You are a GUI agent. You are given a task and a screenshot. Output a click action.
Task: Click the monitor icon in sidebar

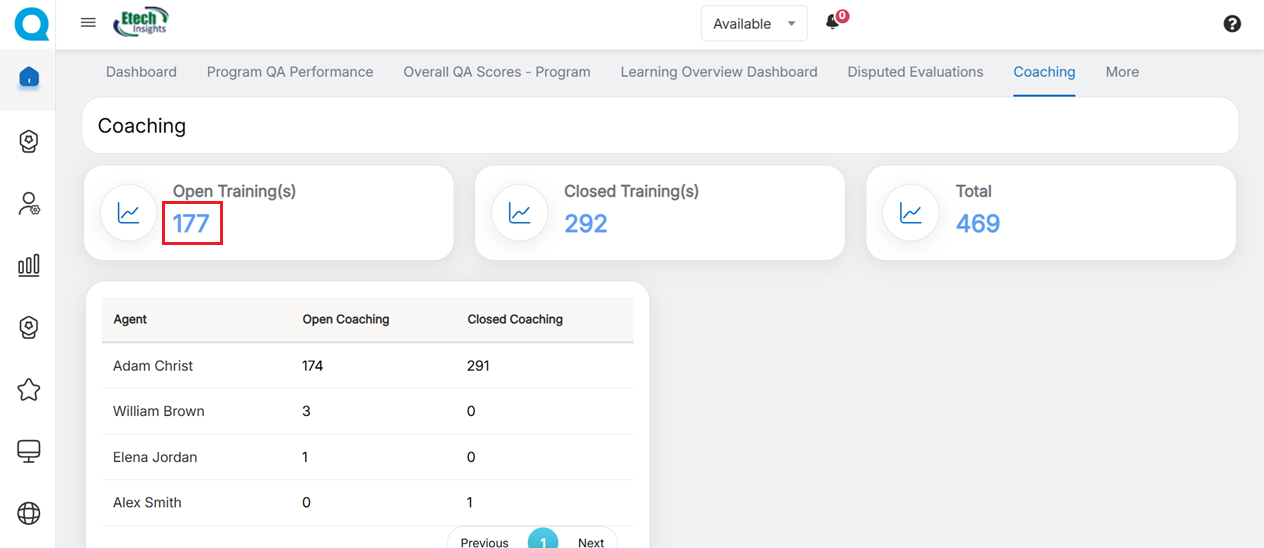pyautogui.click(x=29, y=452)
